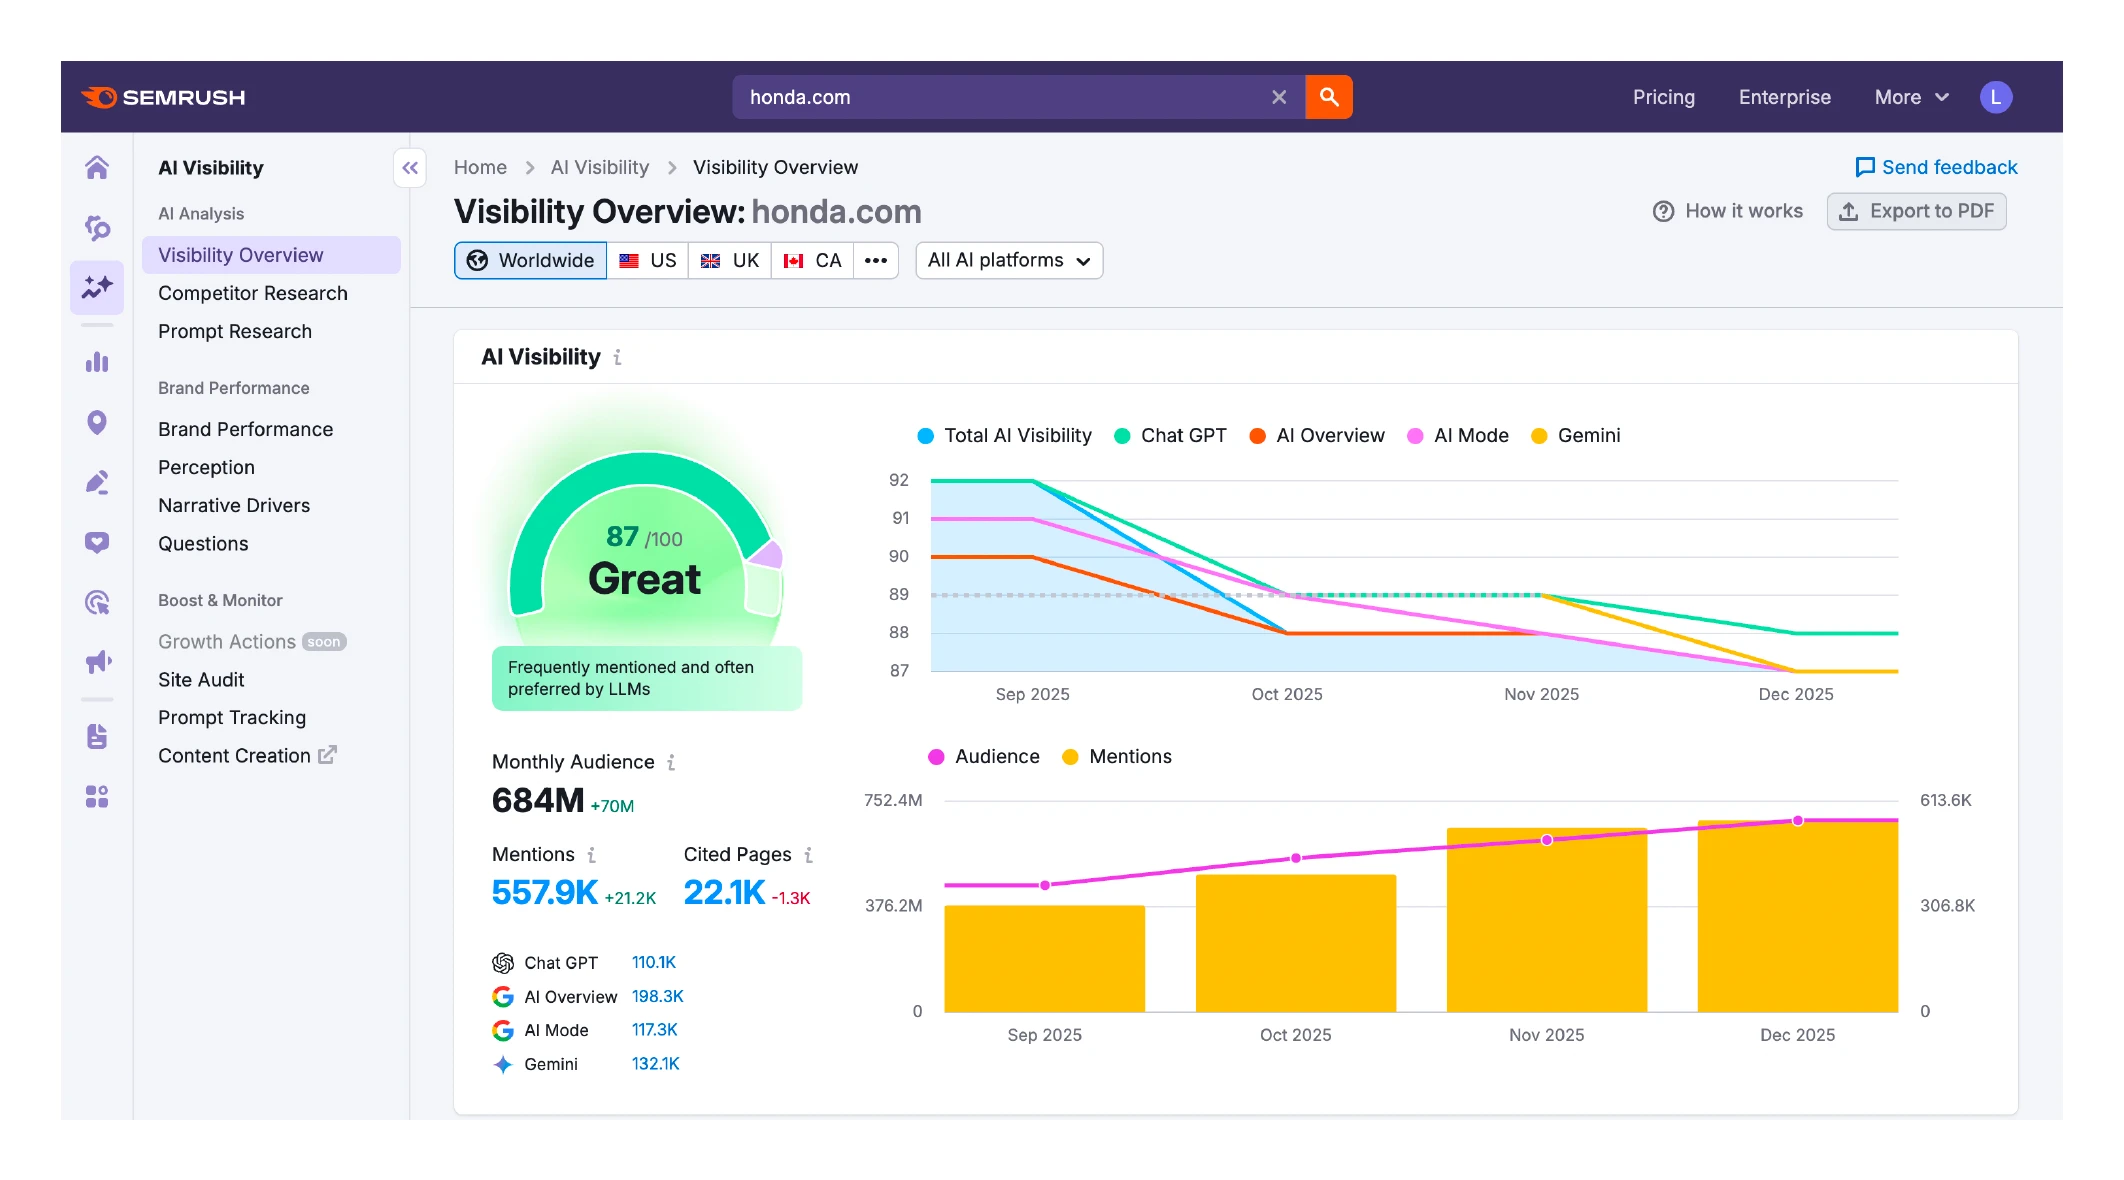This screenshot has width=2124, height=1180.
Task: Select Competitor Research in the AI Visibility menu
Action: (253, 293)
